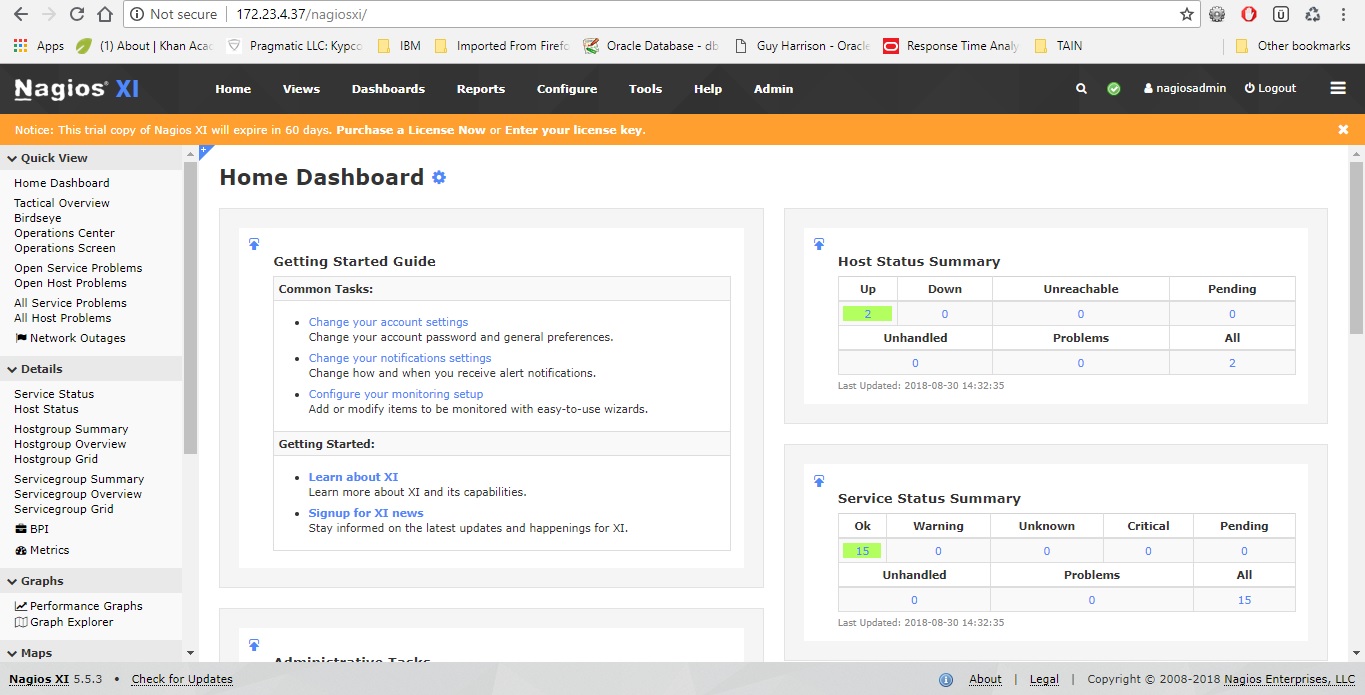Click the Enter your license key link
This screenshot has height=695, width=1365.
(574, 130)
